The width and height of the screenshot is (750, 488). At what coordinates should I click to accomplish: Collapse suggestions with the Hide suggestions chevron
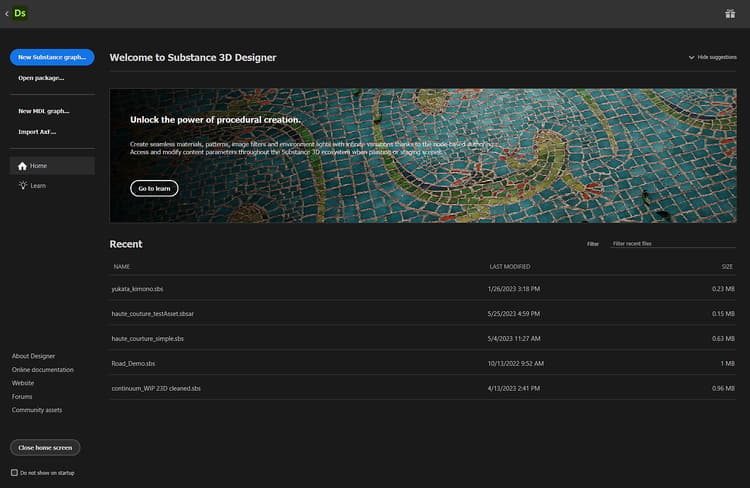(691, 57)
